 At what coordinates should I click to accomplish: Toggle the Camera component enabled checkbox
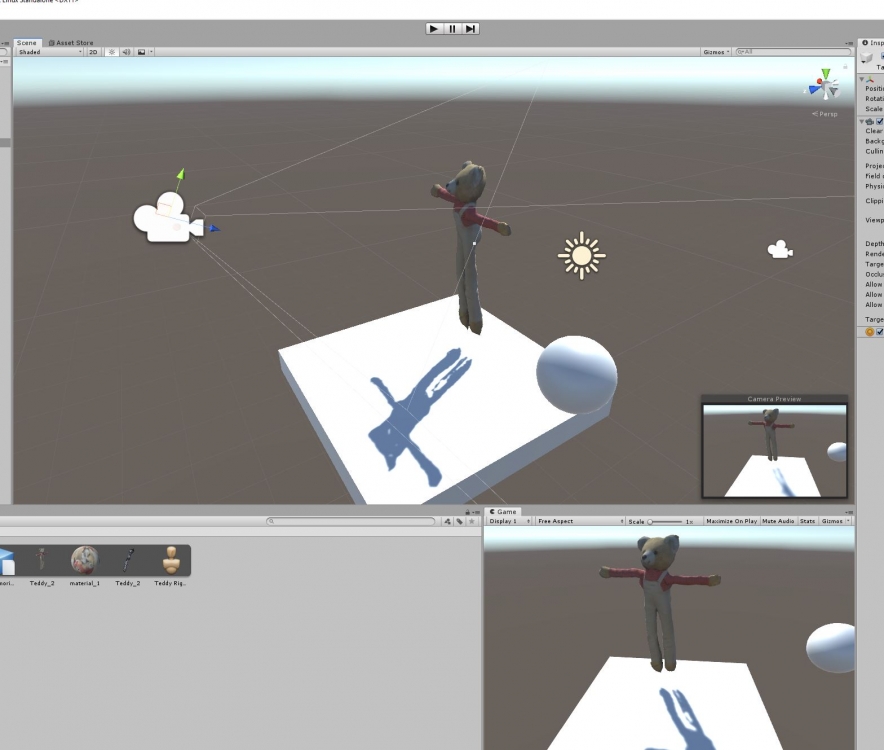(880, 121)
